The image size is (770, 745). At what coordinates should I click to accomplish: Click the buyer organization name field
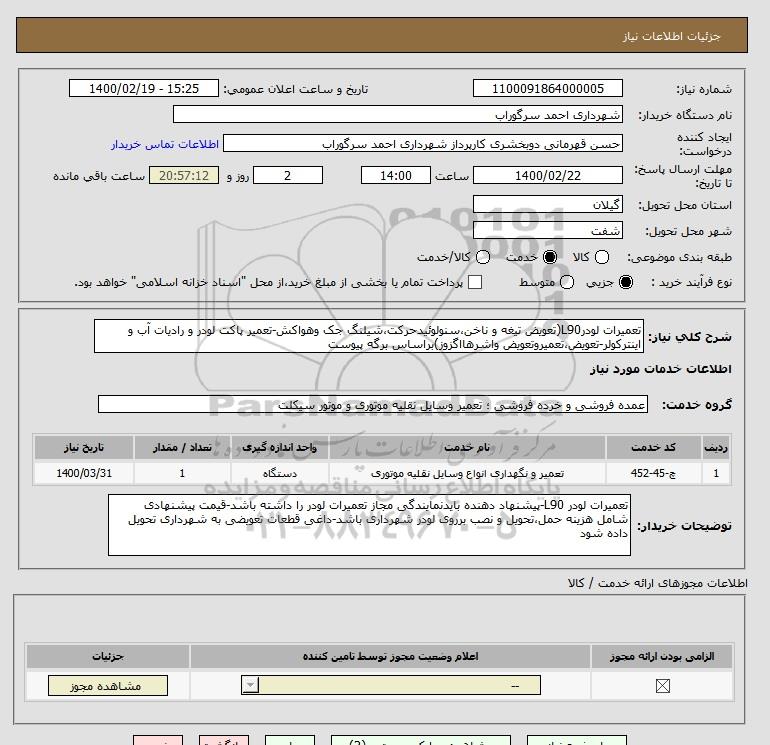point(398,114)
